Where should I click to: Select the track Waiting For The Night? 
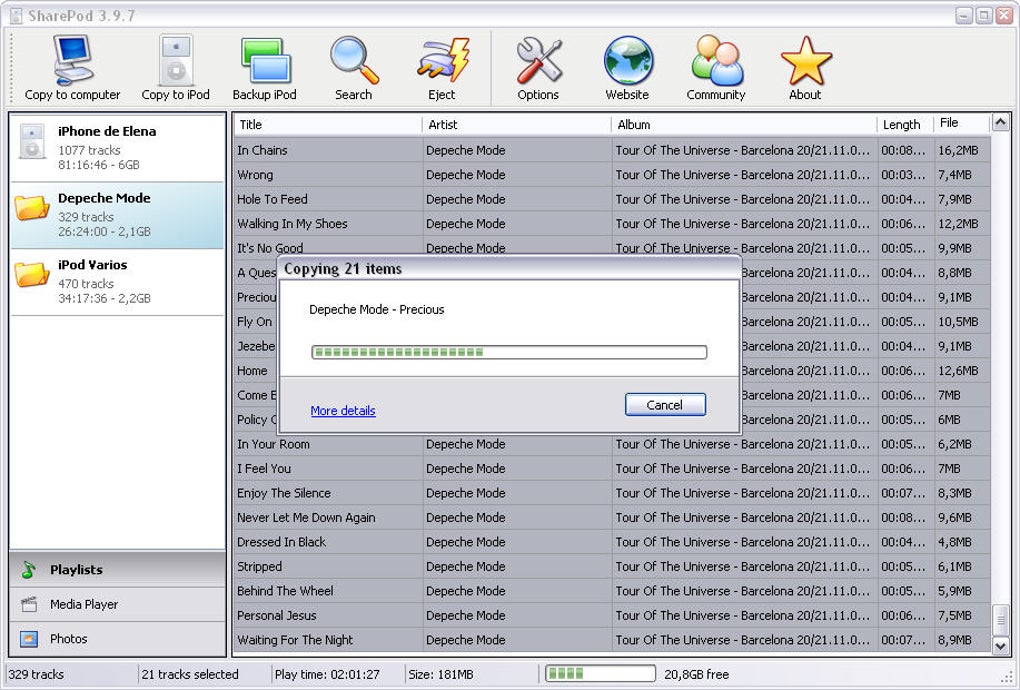coord(611,640)
